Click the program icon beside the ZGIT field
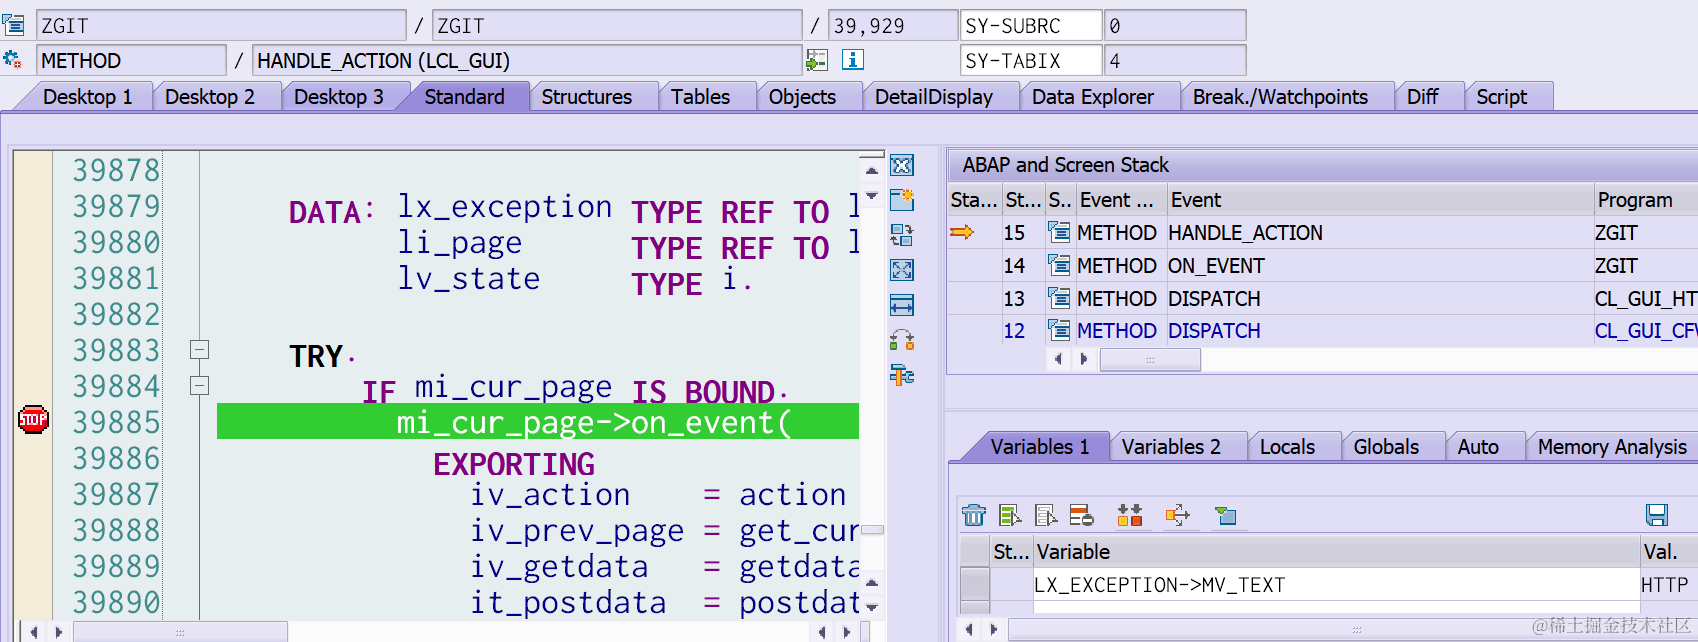1698x642 pixels. tap(13, 25)
